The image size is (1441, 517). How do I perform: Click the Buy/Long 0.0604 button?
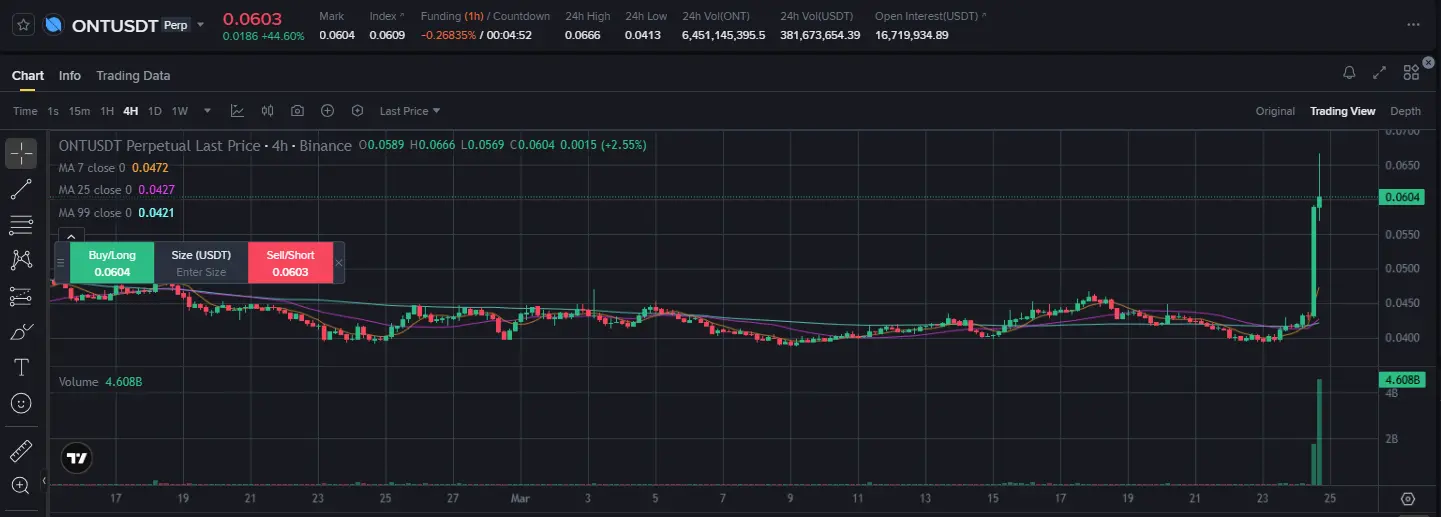[112, 263]
